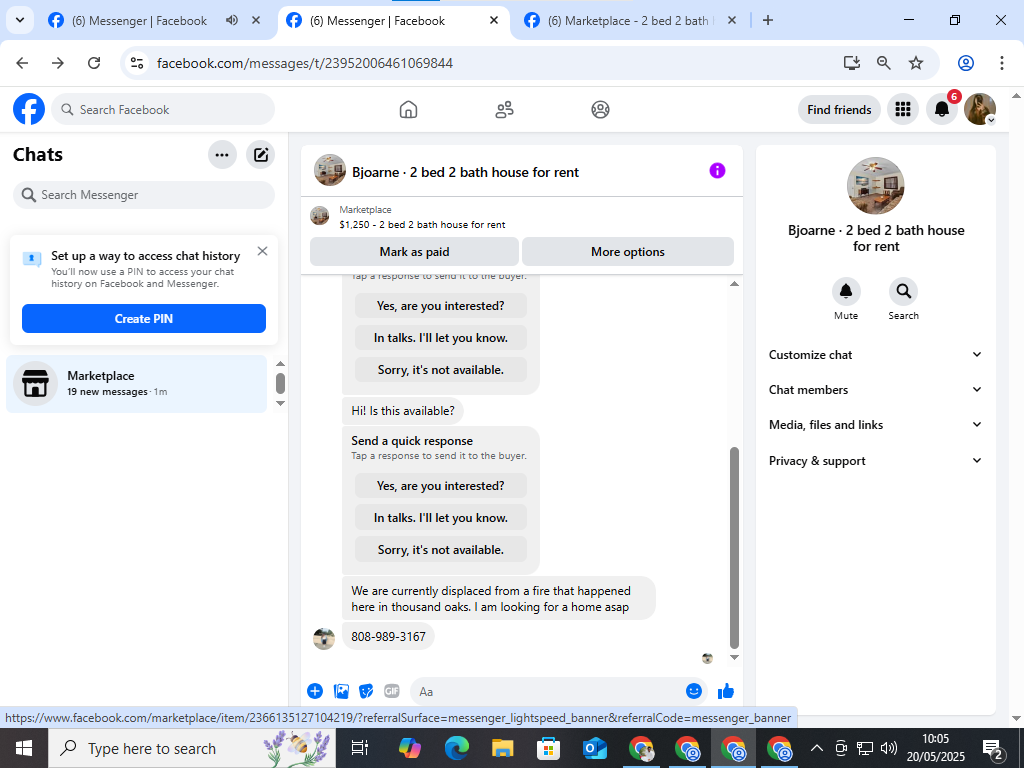Expand Customize chat section
This screenshot has width=1024, height=768.
tap(875, 355)
